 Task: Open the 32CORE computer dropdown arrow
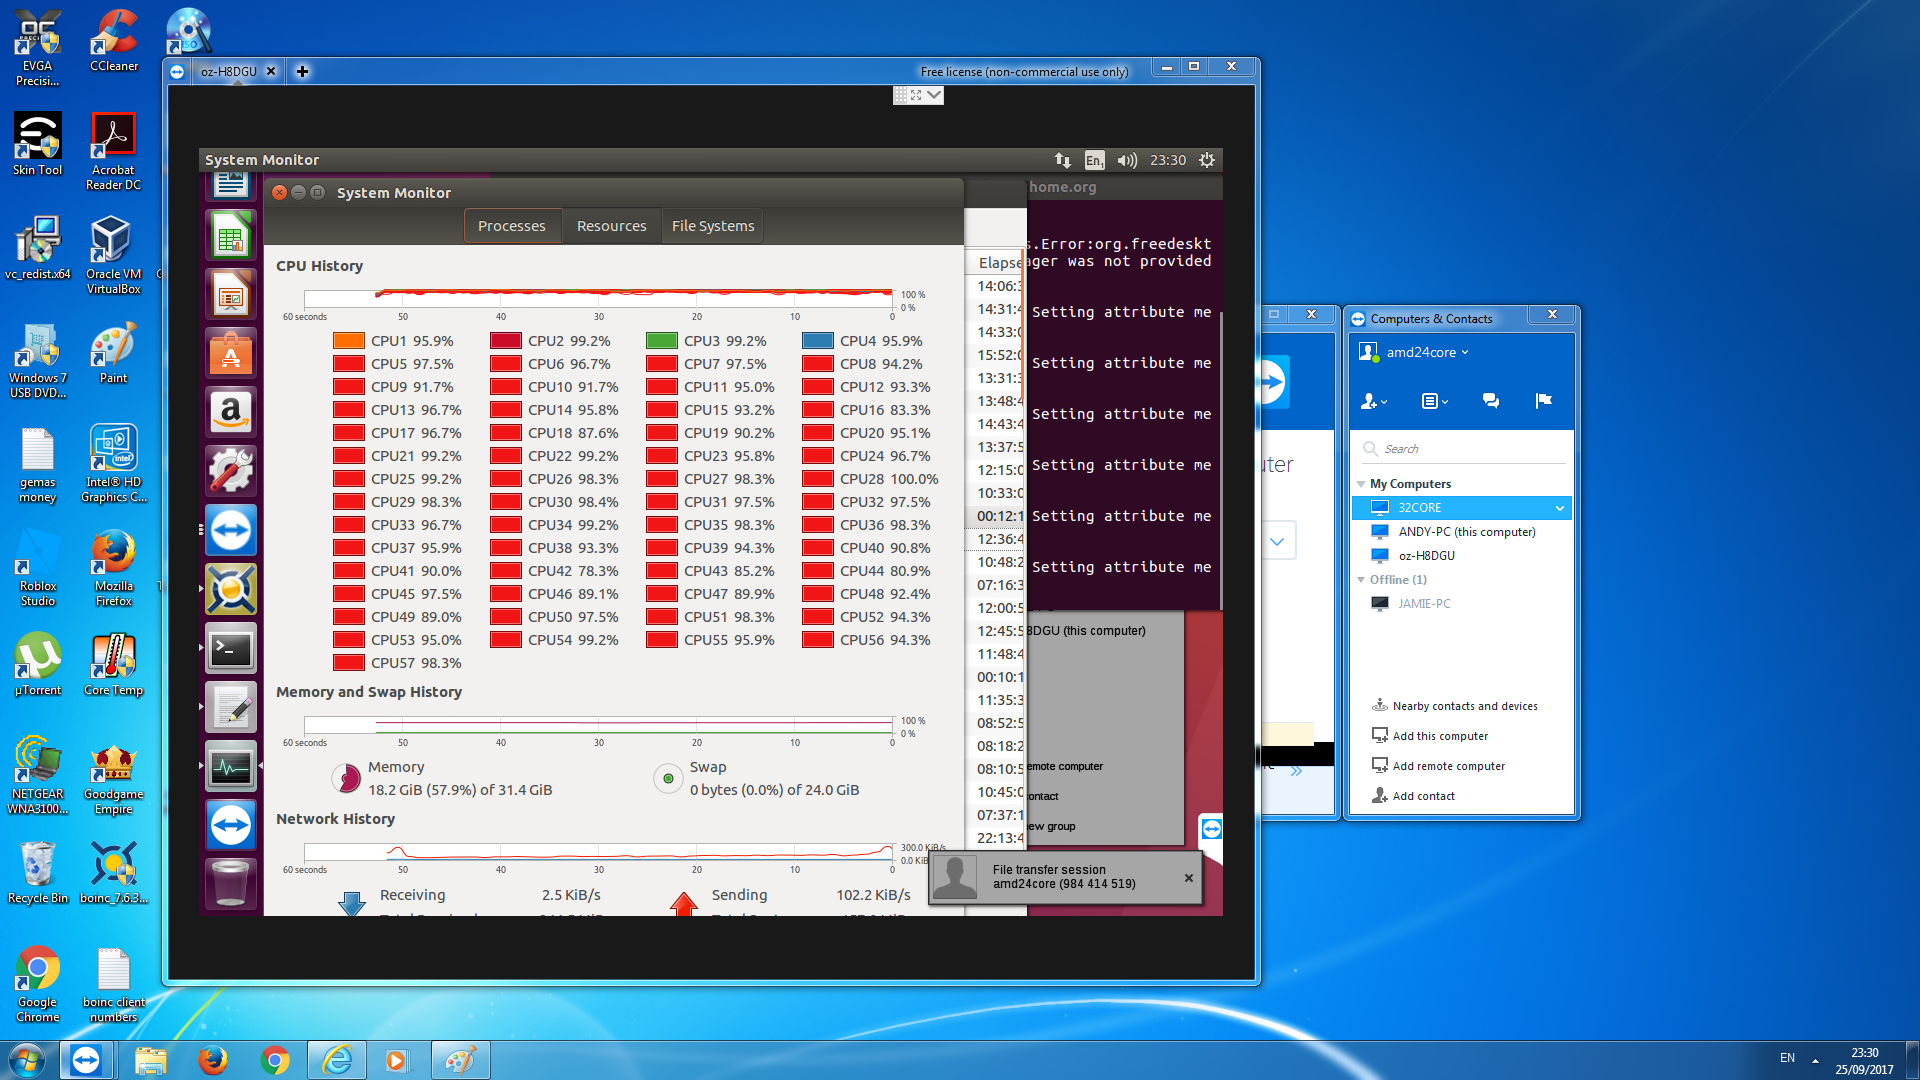click(1559, 508)
